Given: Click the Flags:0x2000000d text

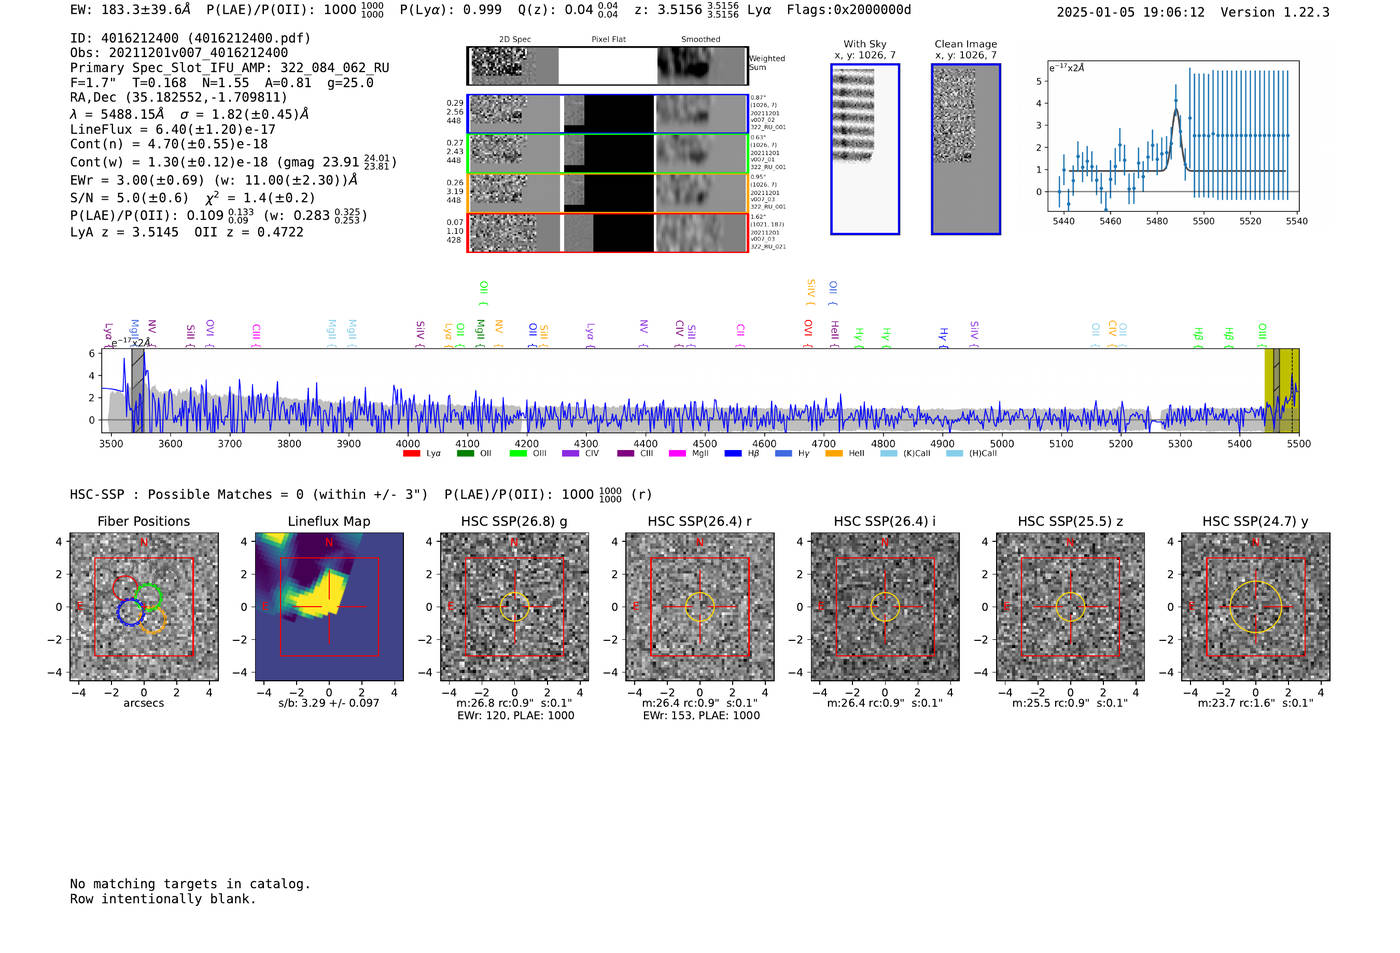Looking at the screenshot, I should click(849, 10).
